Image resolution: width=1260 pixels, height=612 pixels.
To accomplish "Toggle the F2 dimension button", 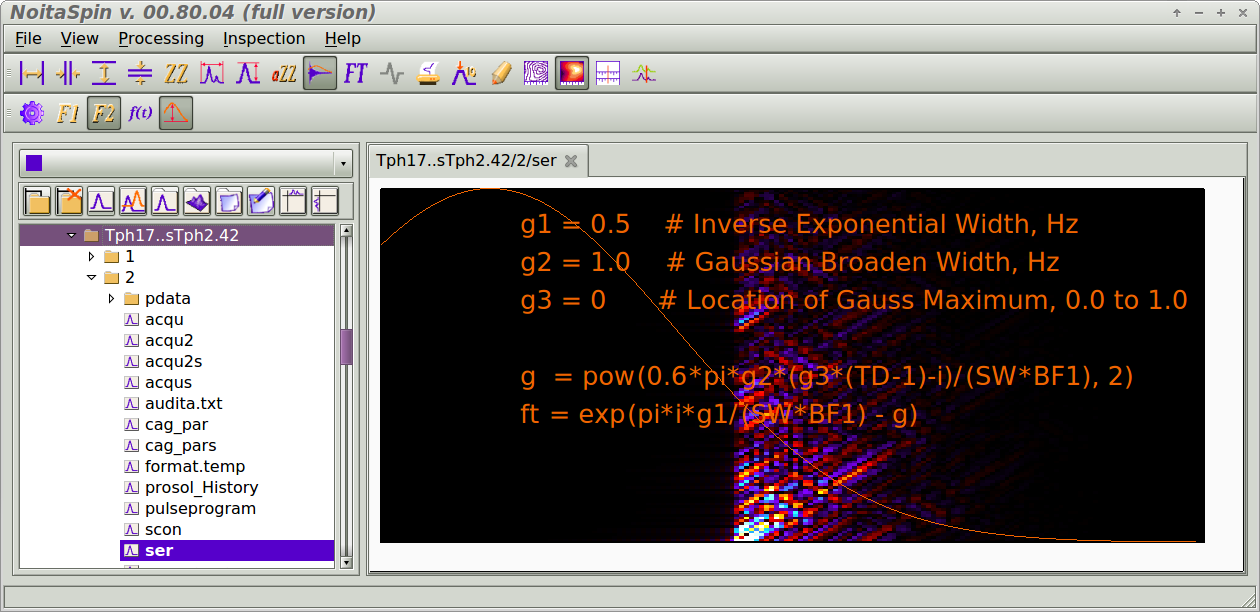I will 104,113.
